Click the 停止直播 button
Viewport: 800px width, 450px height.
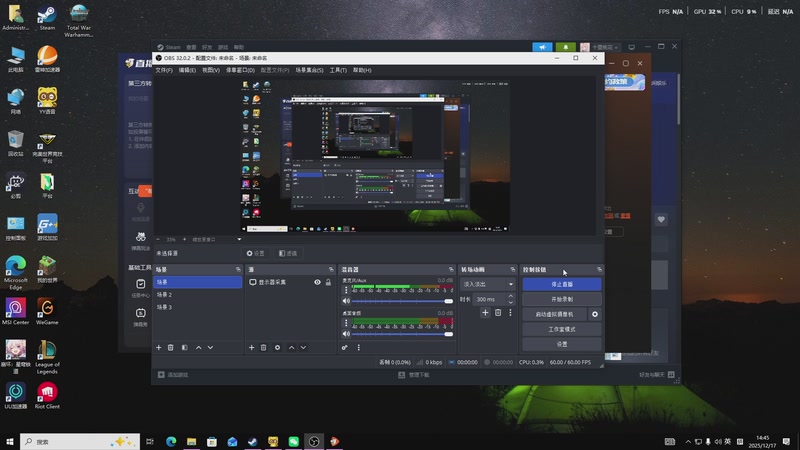tap(561, 284)
